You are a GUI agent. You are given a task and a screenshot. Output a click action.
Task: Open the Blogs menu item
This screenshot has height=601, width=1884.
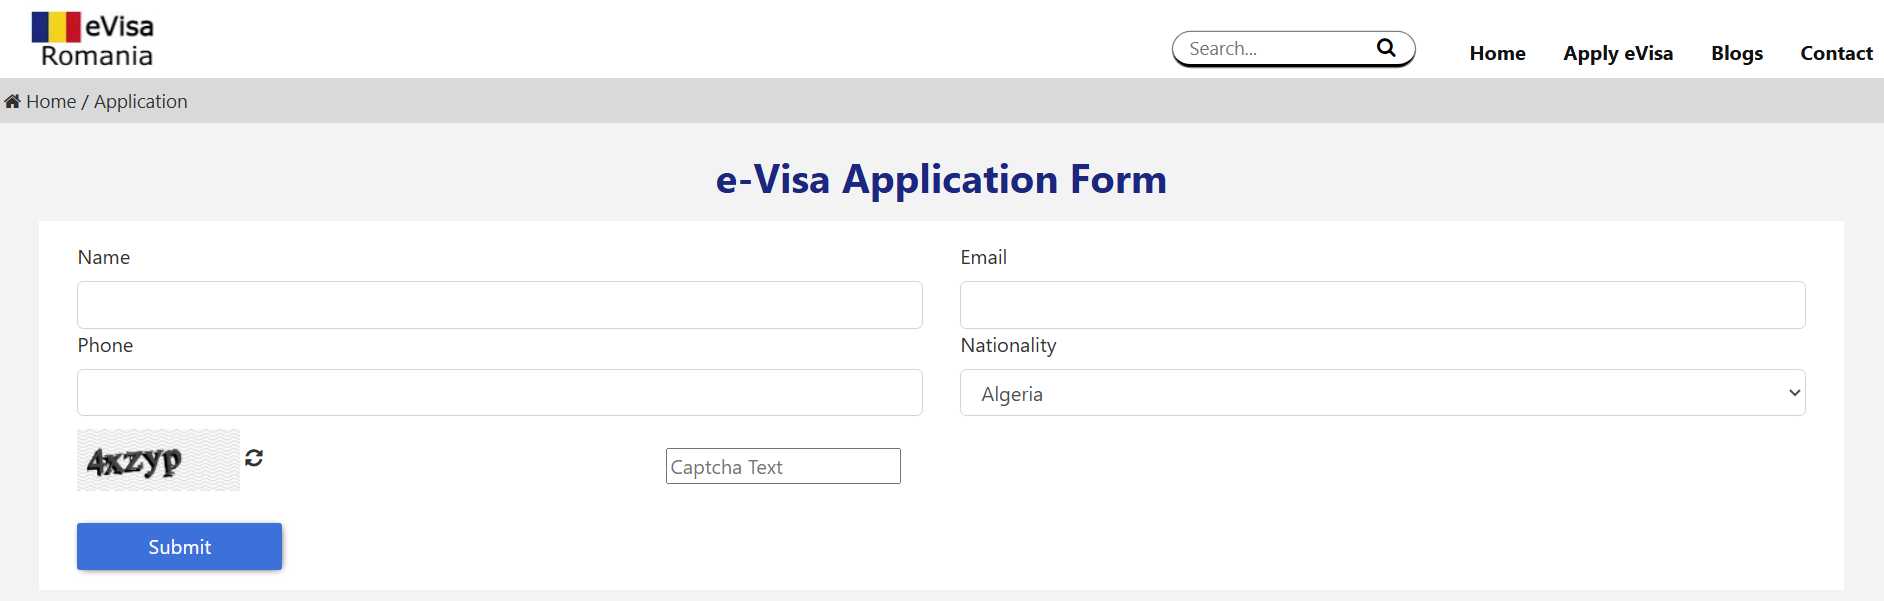pyautogui.click(x=1736, y=53)
